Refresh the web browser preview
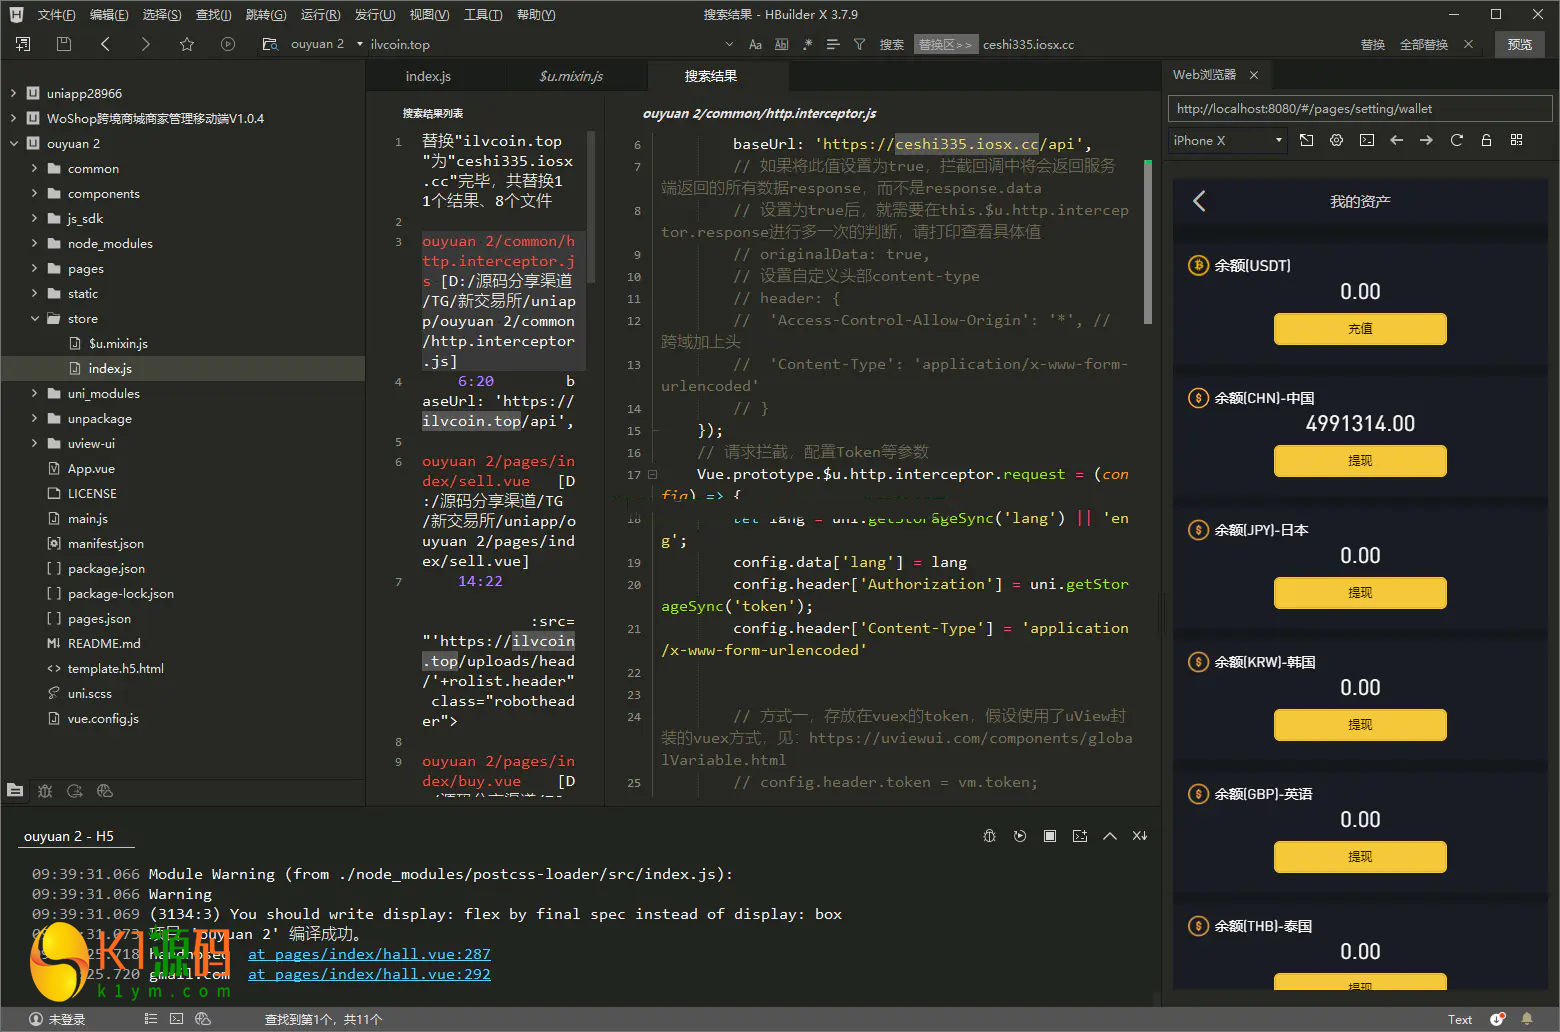1560x1032 pixels. click(x=1456, y=141)
